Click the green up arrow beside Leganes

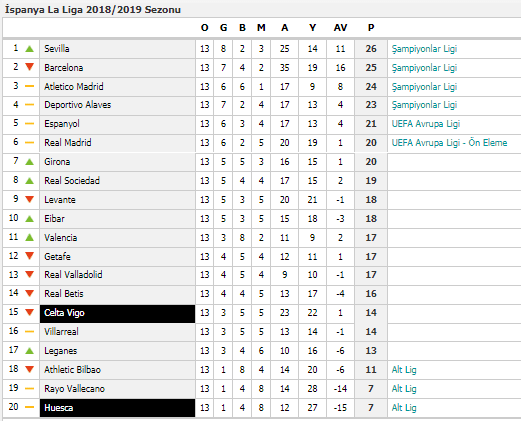[x=30, y=350]
